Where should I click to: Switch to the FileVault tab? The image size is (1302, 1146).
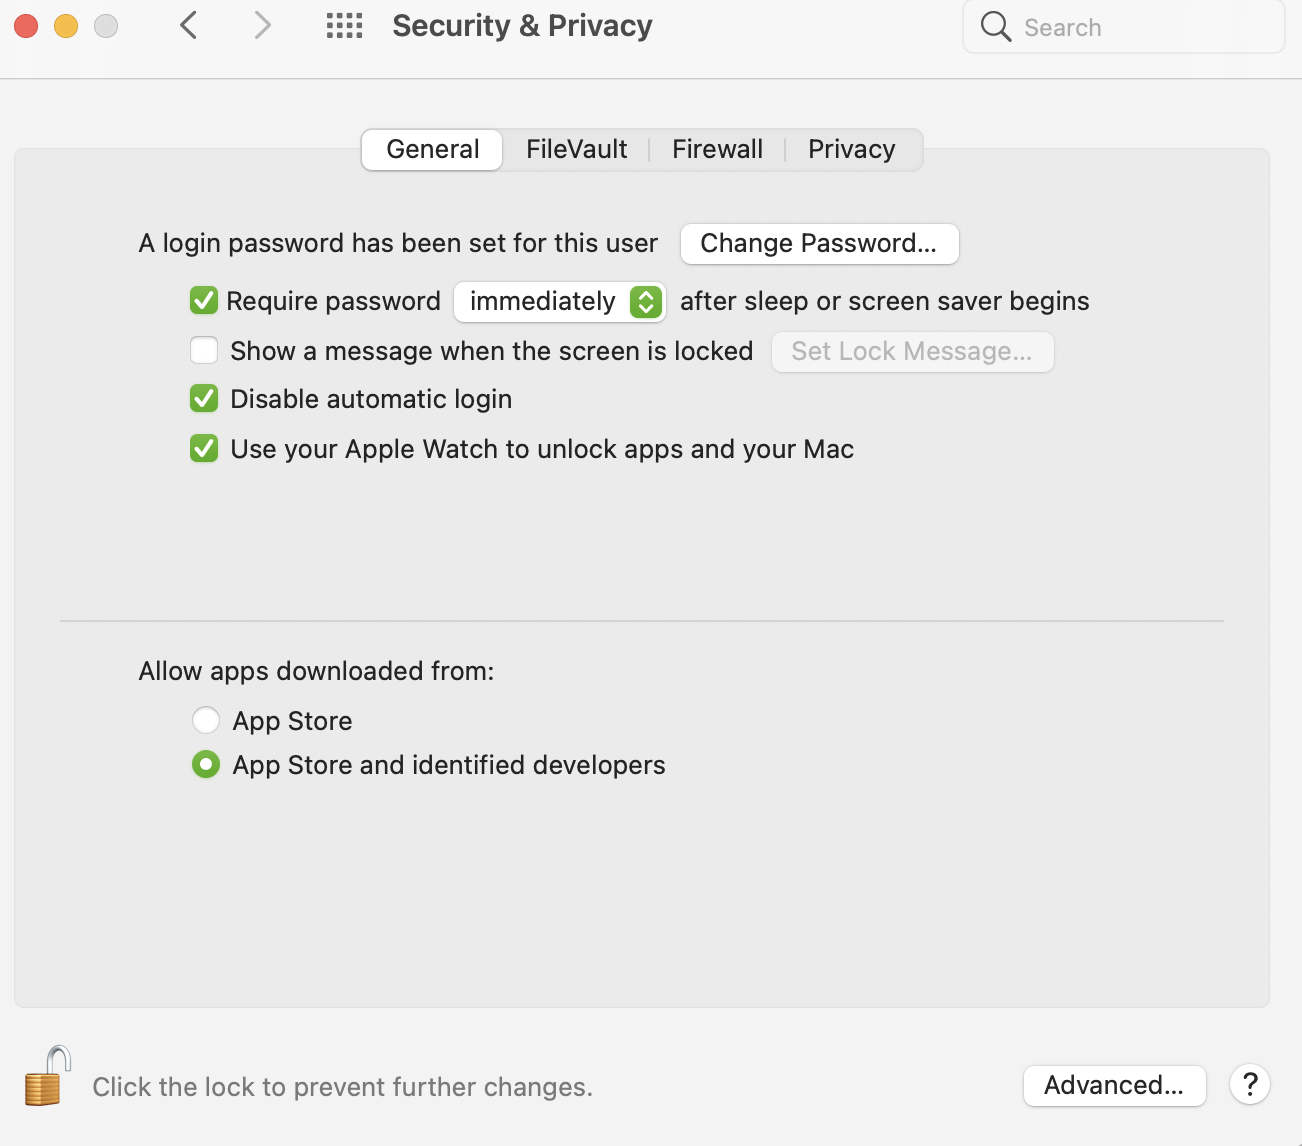pos(576,150)
